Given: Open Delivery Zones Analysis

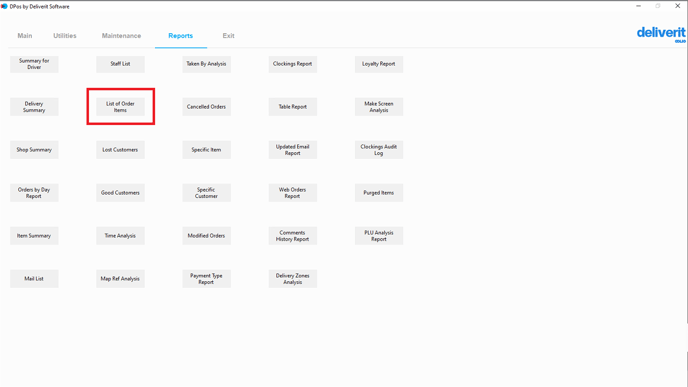Looking at the screenshot, I should [293, 279].
